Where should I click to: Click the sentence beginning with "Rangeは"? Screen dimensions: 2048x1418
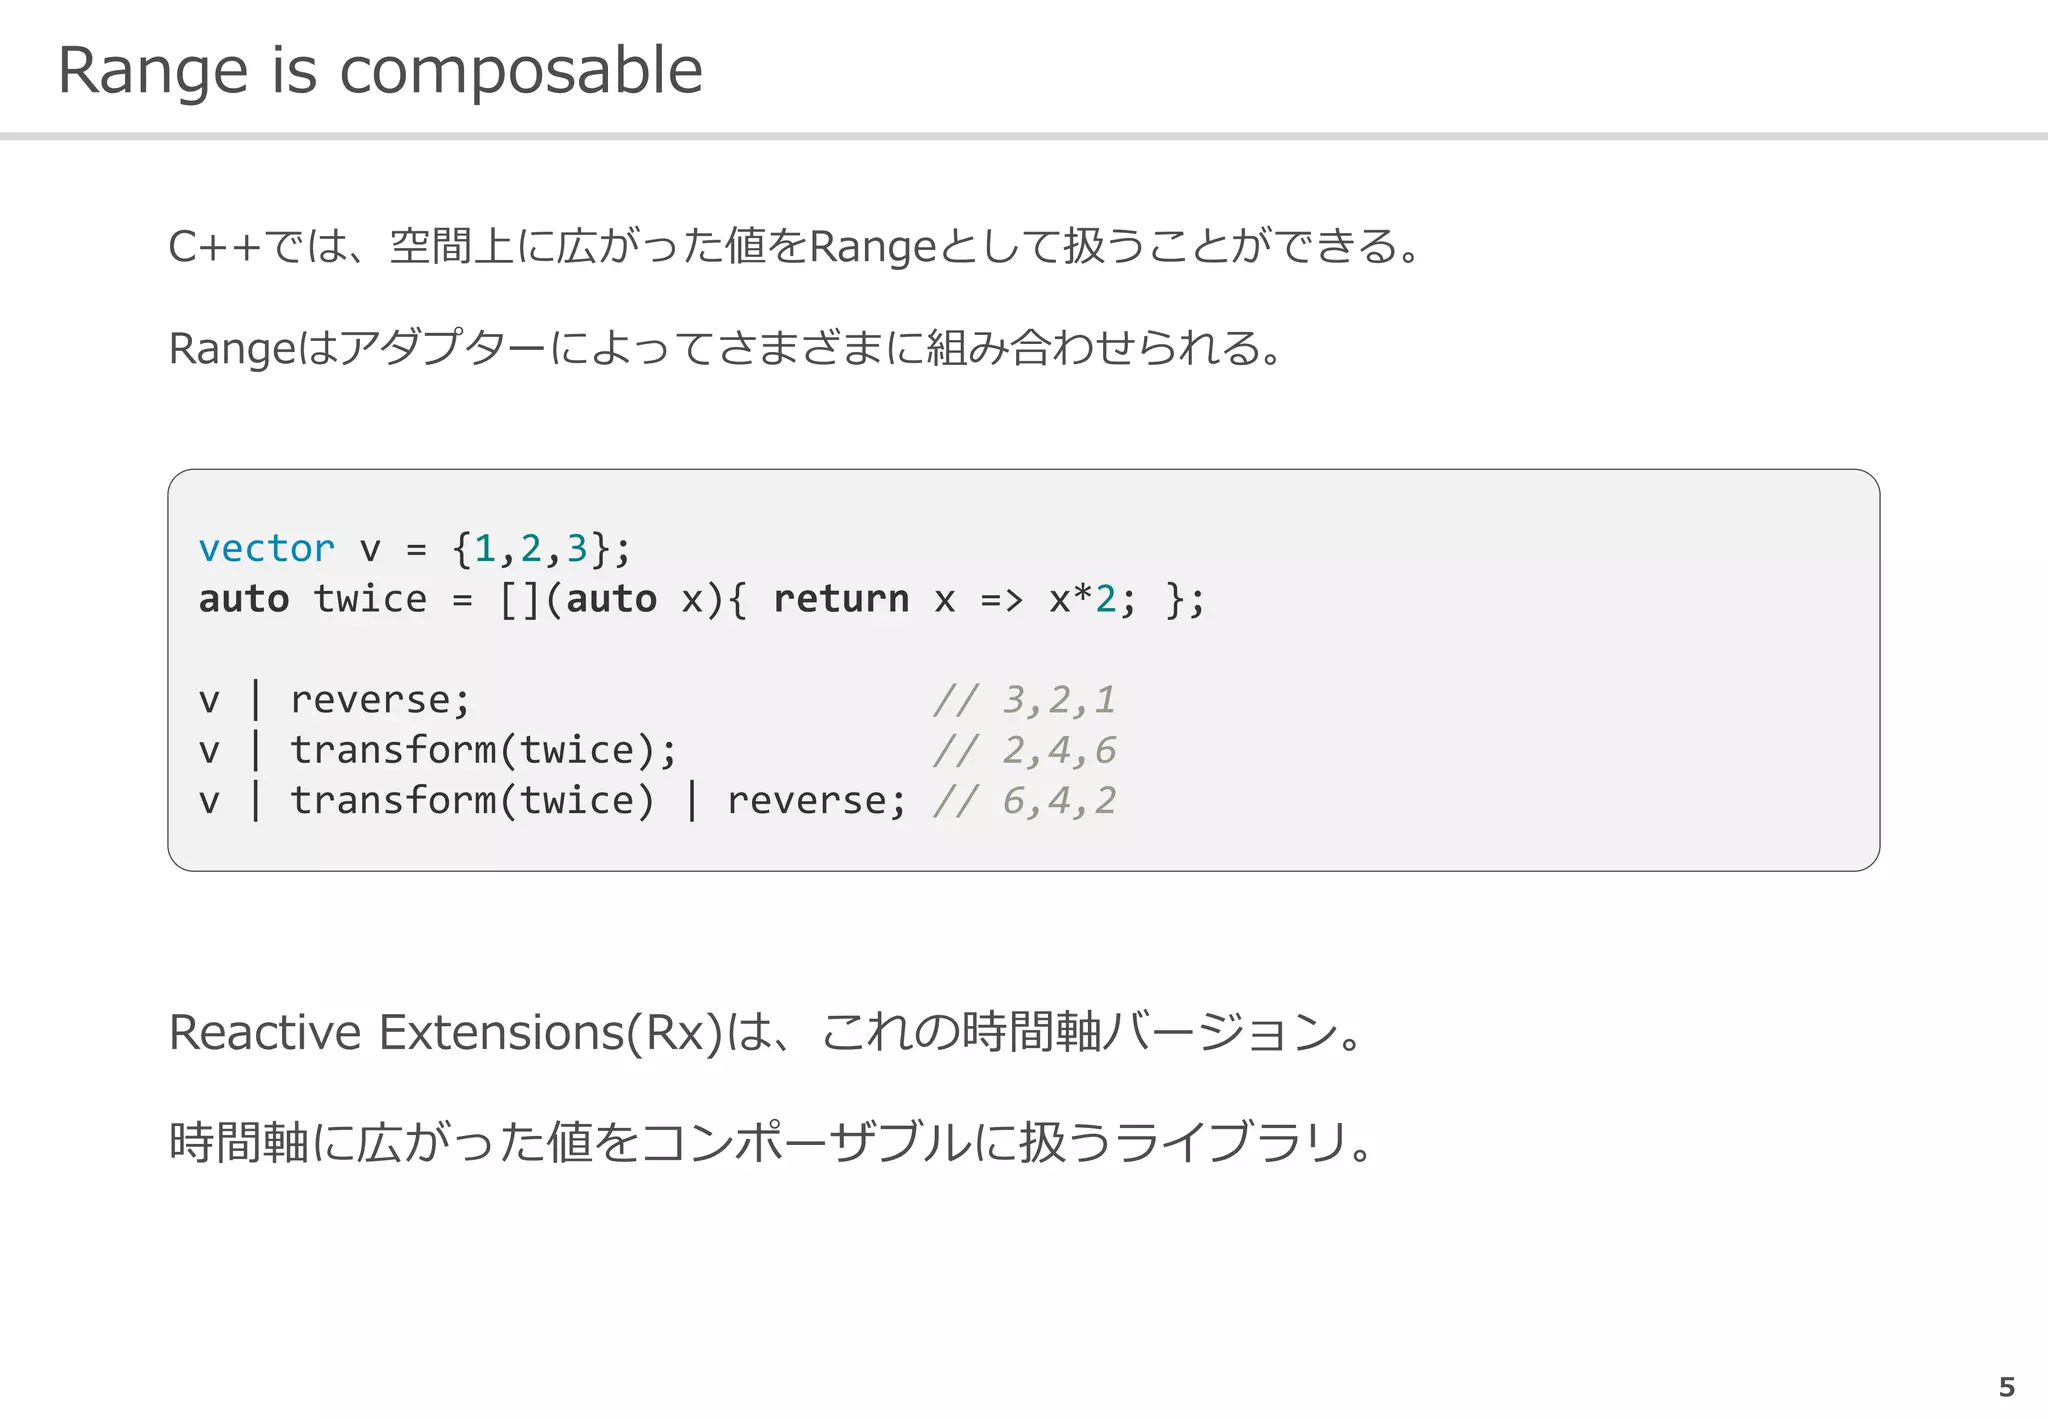[x=726, y=348]
